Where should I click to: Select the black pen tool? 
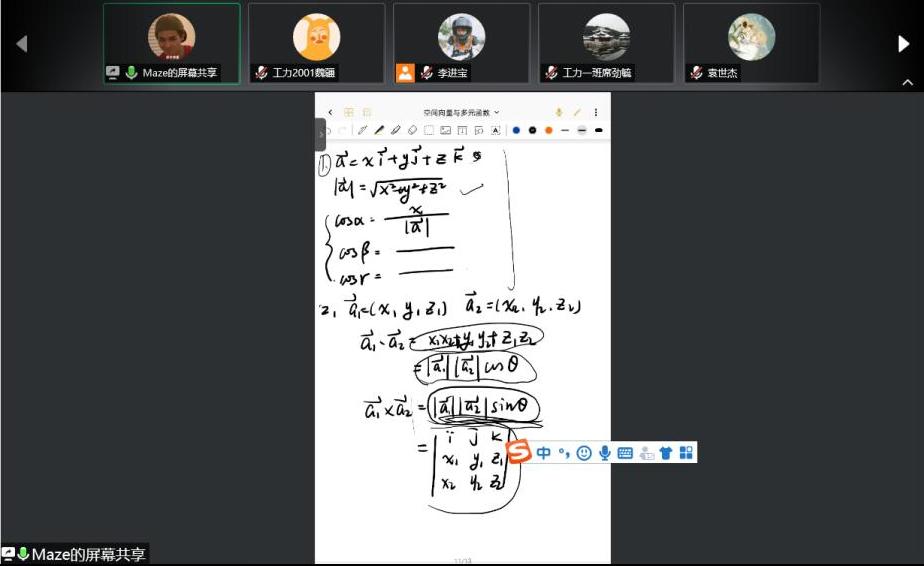(x=379, y=130)
